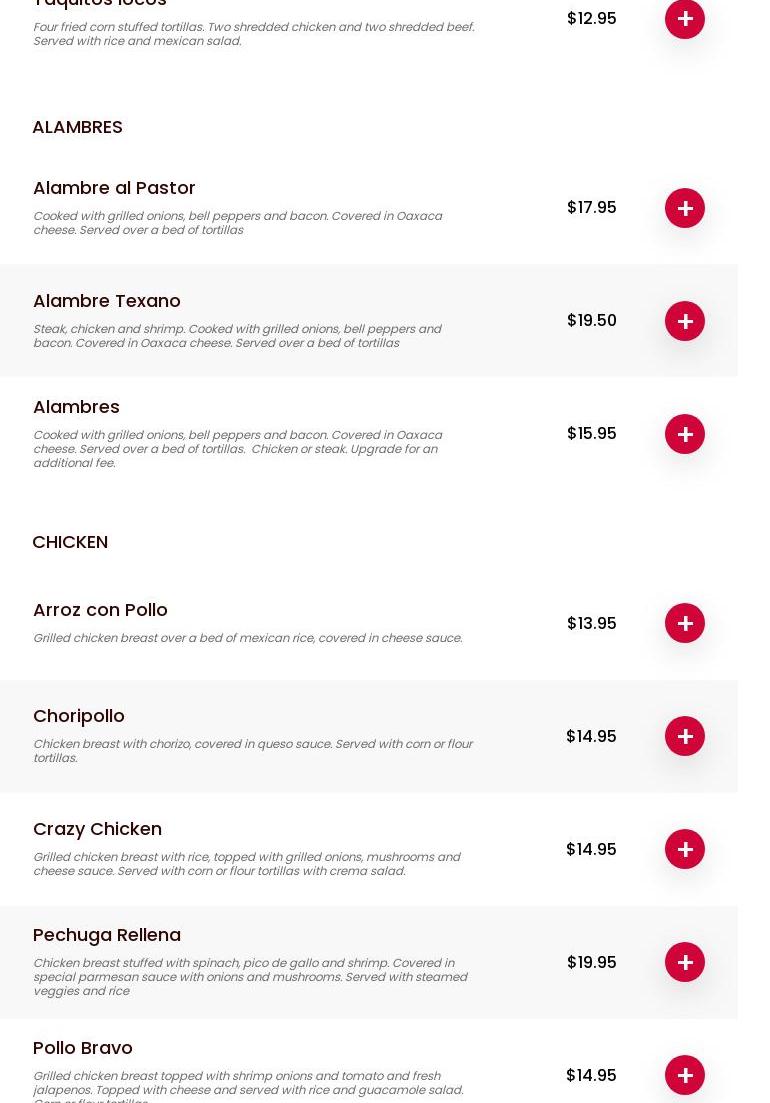Image resolution: width=770 pixels, height=1103 pixels.
Task: Tap plus icon for Pollo Bravo
Action: tap(684, 1075)
